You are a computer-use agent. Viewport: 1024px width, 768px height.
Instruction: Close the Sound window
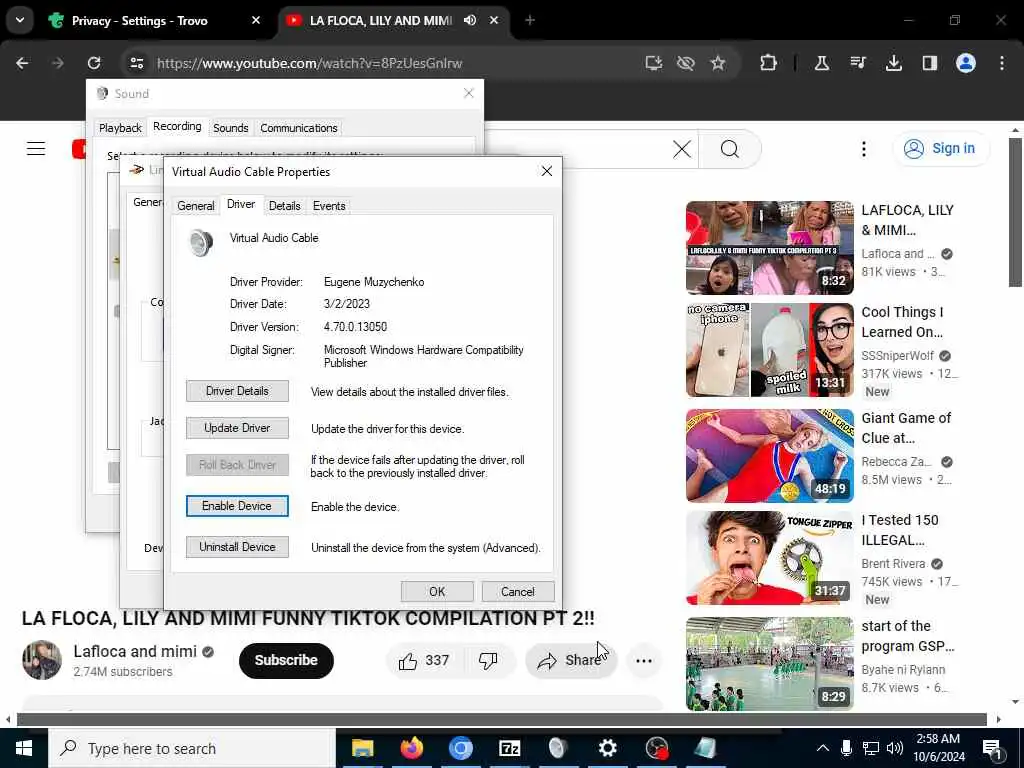(x=468, y=93)
